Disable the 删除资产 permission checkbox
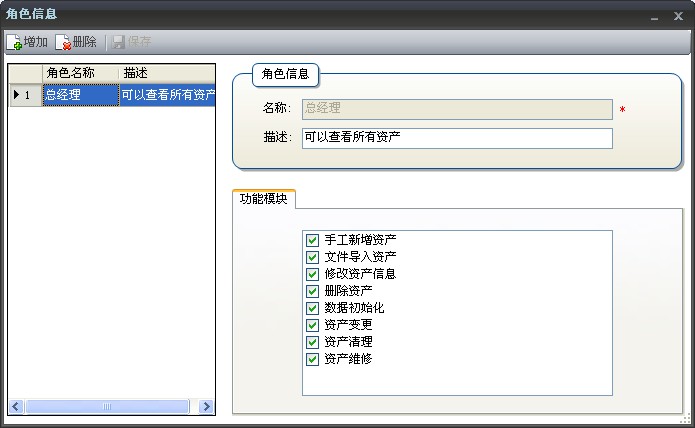The image size is (695, 428). click(312, 291)
